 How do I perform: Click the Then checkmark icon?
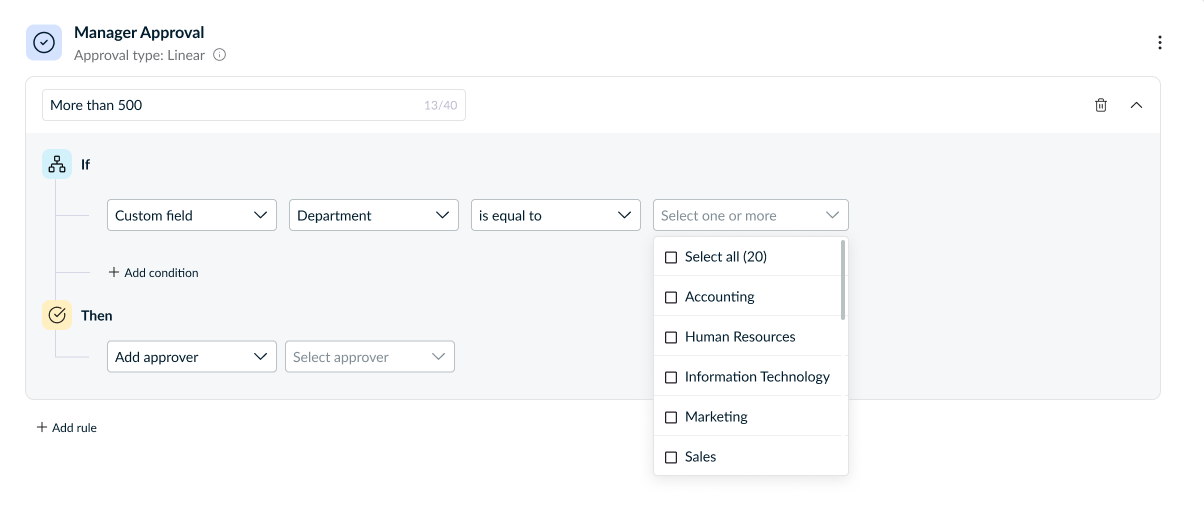coord(57,315)
